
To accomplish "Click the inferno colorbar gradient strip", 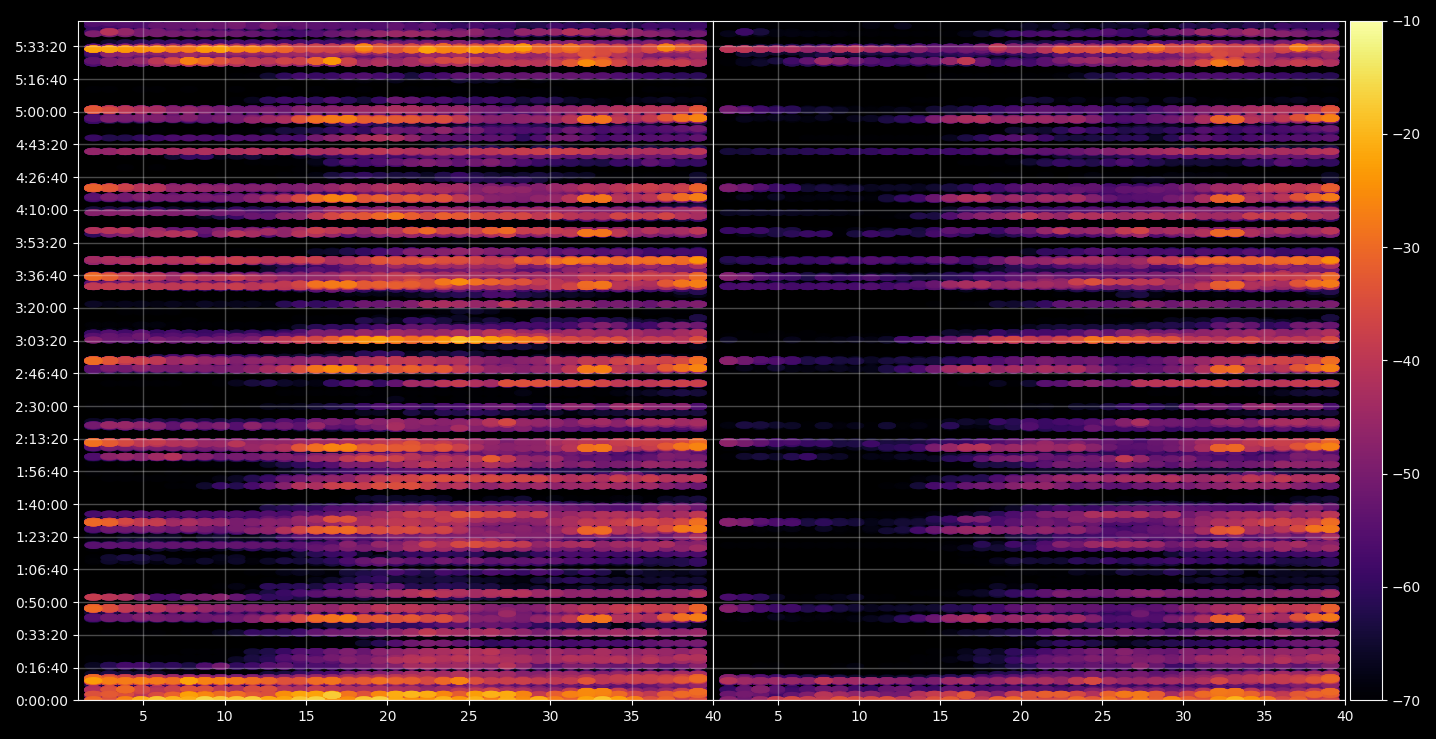I will point(1366,361).
